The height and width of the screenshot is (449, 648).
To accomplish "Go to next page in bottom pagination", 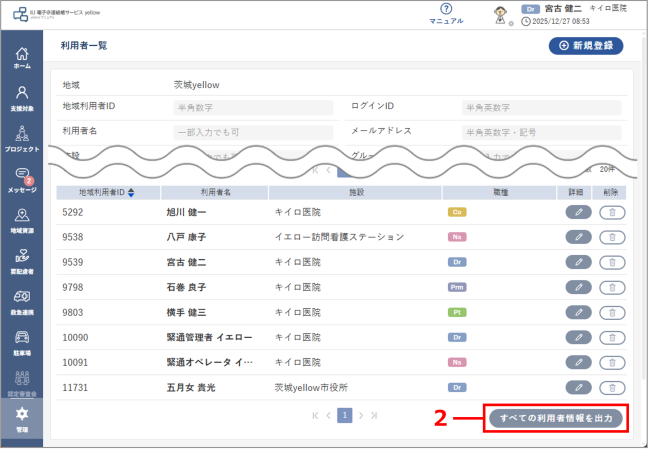I will click(x=360, y=414).
